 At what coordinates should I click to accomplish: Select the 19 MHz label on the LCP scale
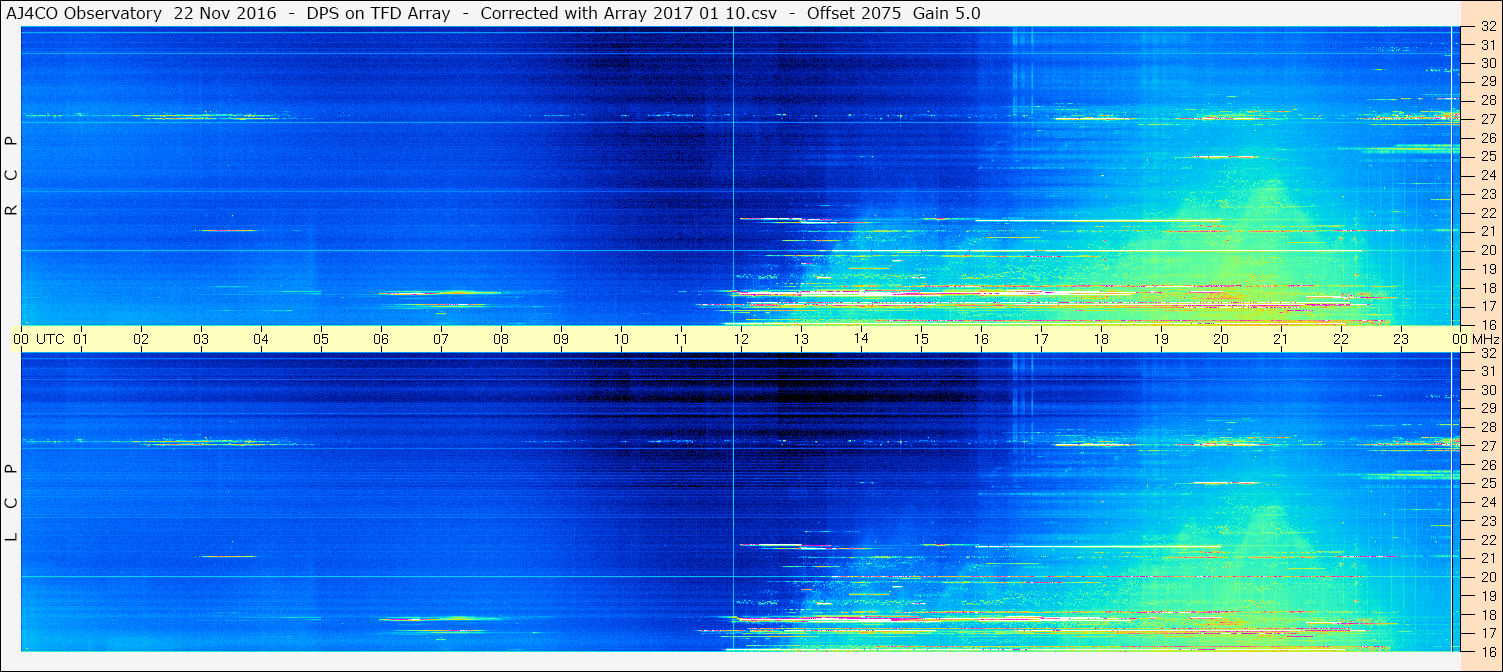(x=1488, y=595)
